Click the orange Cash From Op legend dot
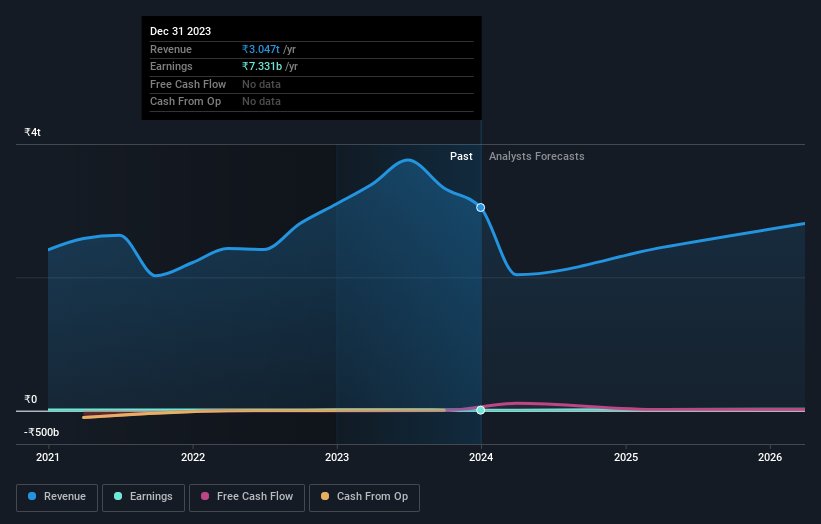 tap(325, 496)
